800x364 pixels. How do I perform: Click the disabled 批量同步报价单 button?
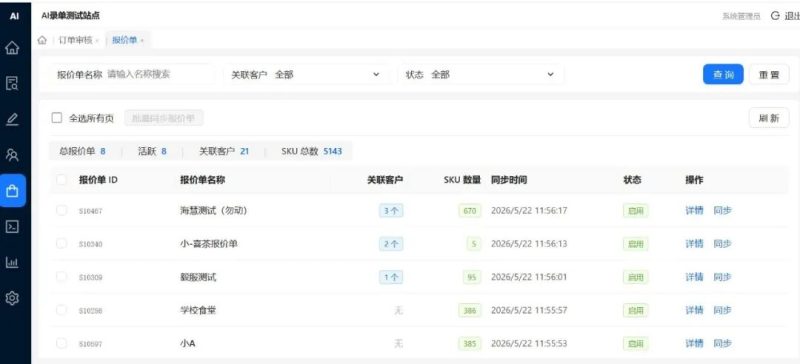(164, 118)
